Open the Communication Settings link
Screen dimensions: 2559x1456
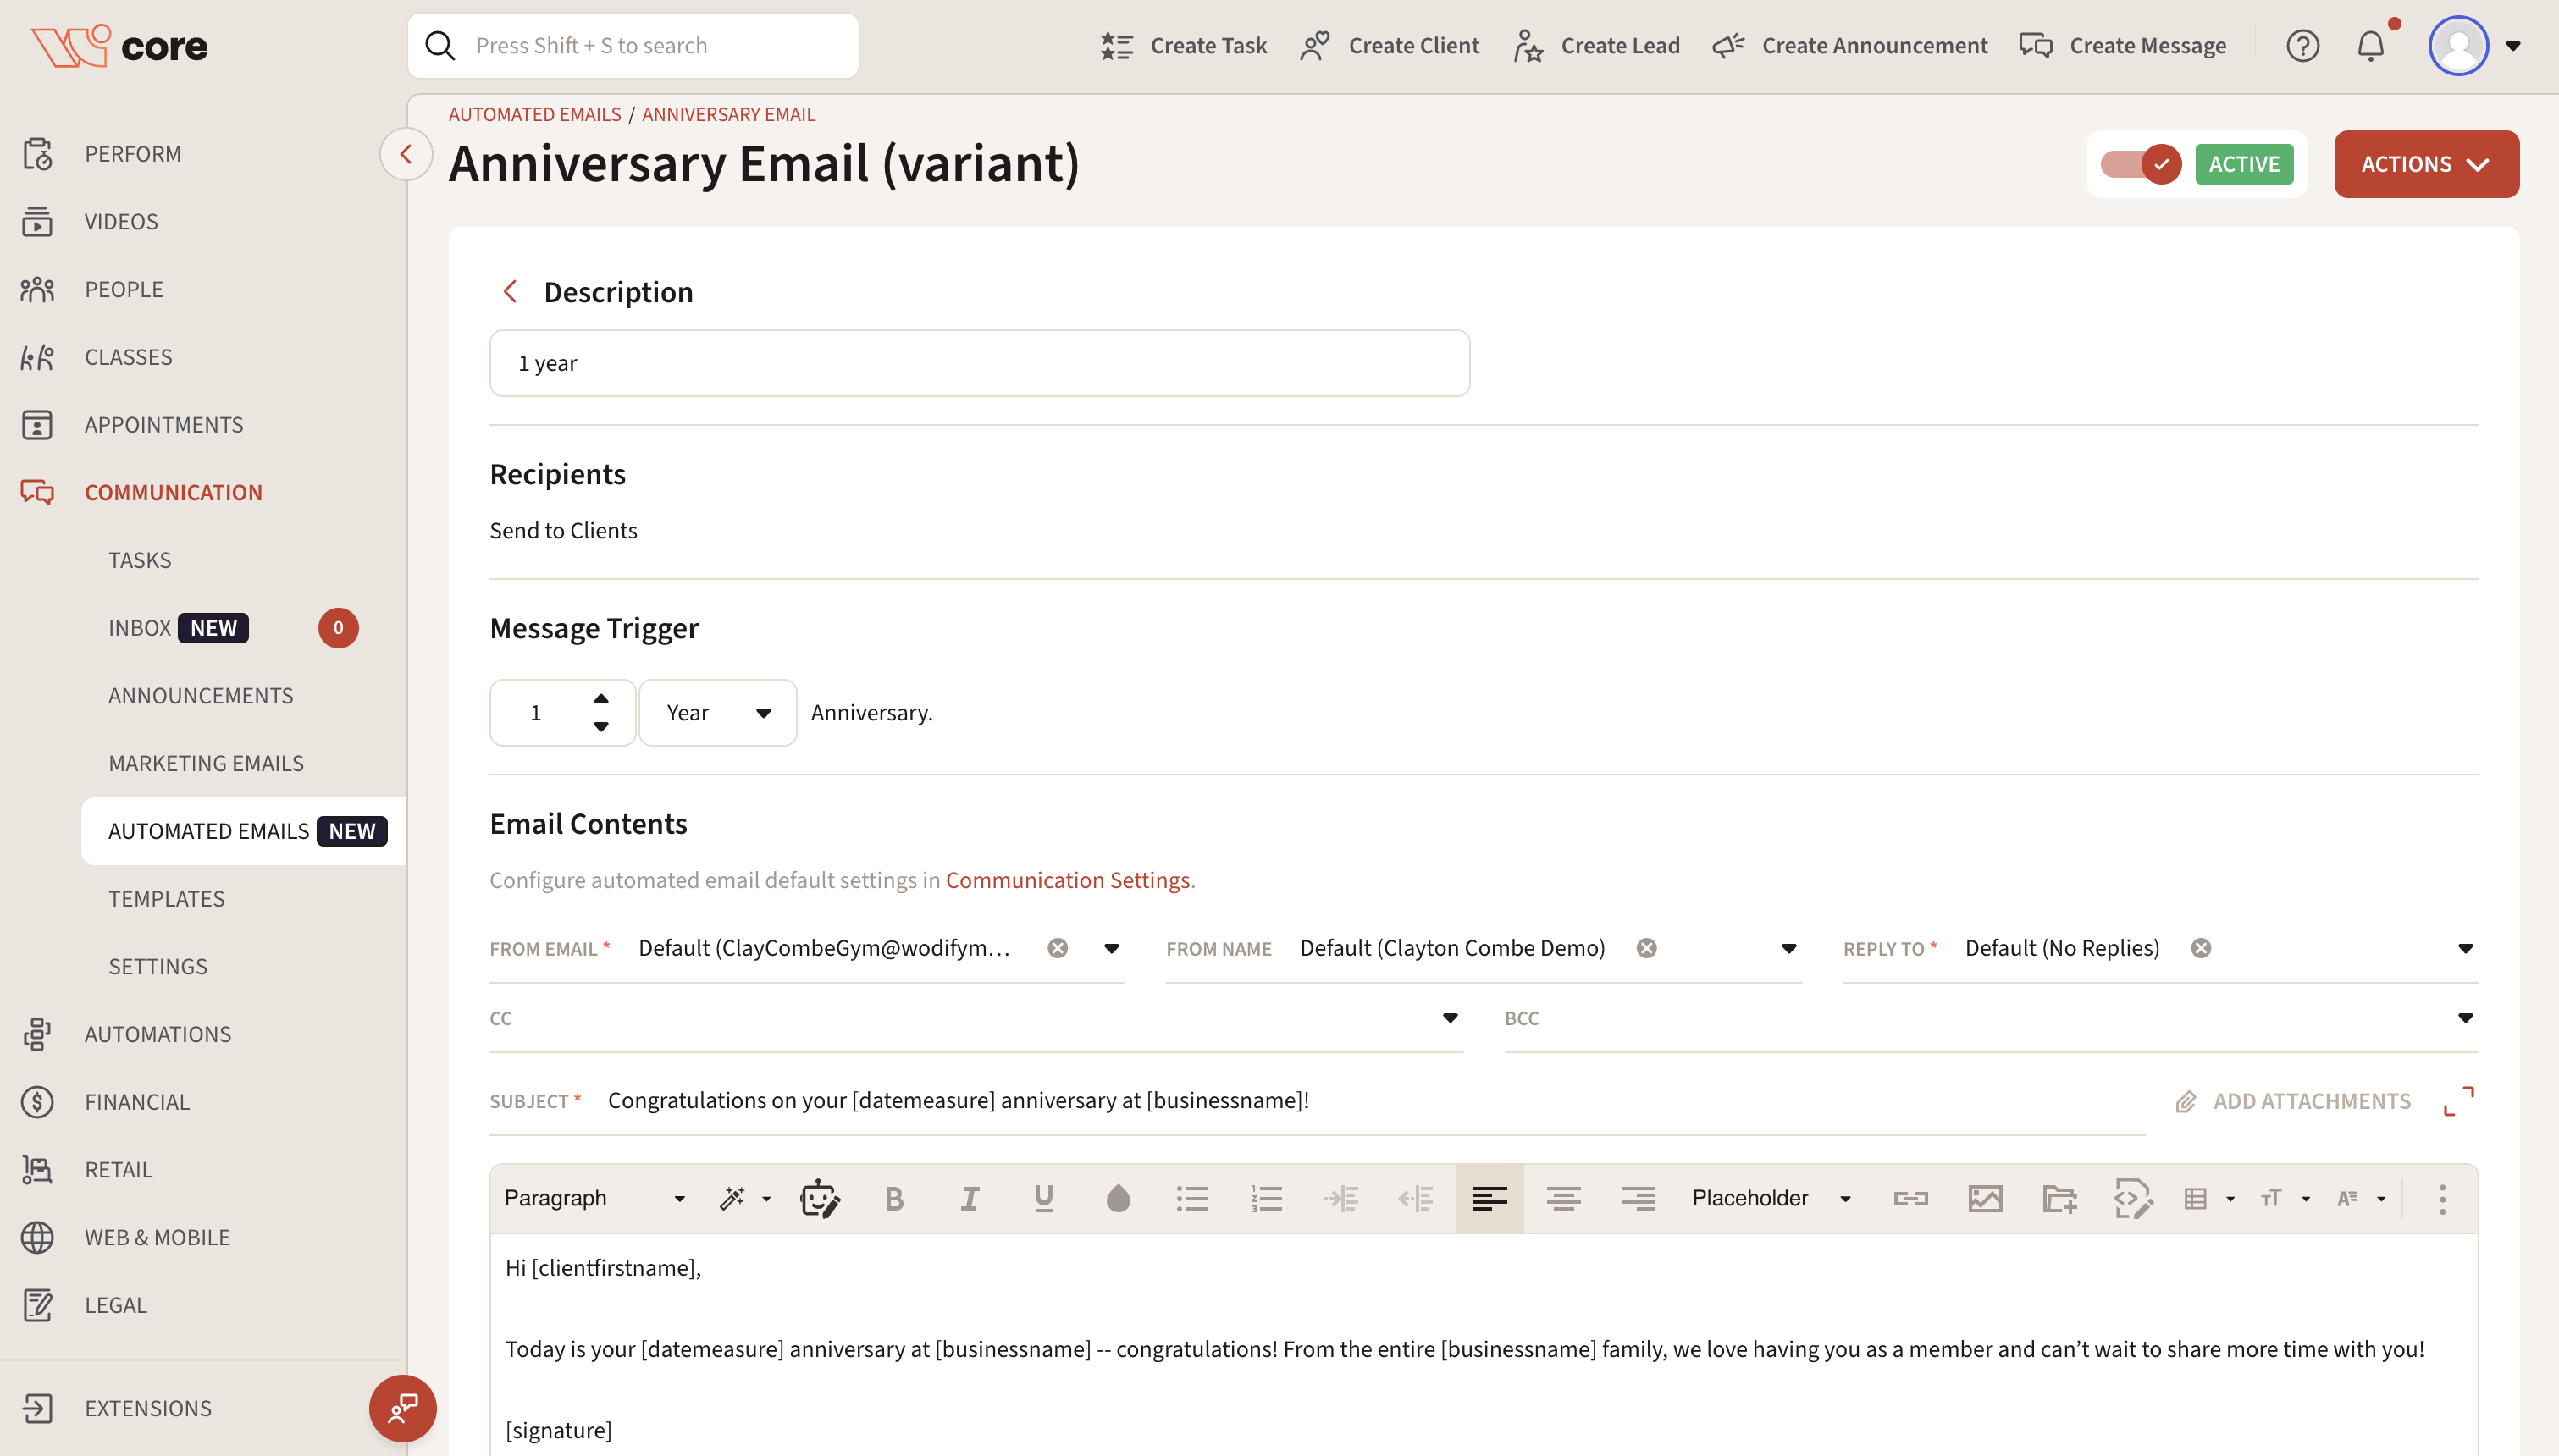(x=1067, y=880)
